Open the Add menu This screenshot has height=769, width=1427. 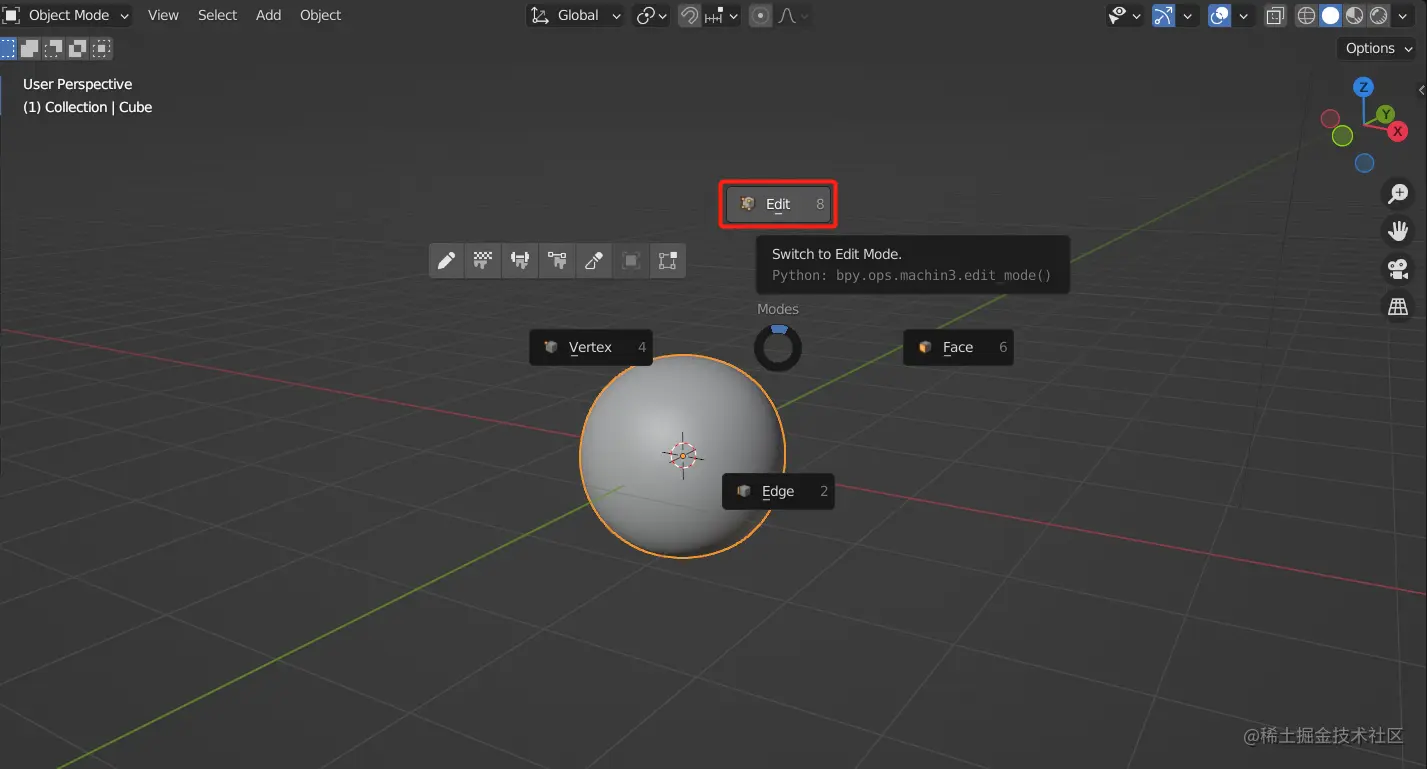268,15
